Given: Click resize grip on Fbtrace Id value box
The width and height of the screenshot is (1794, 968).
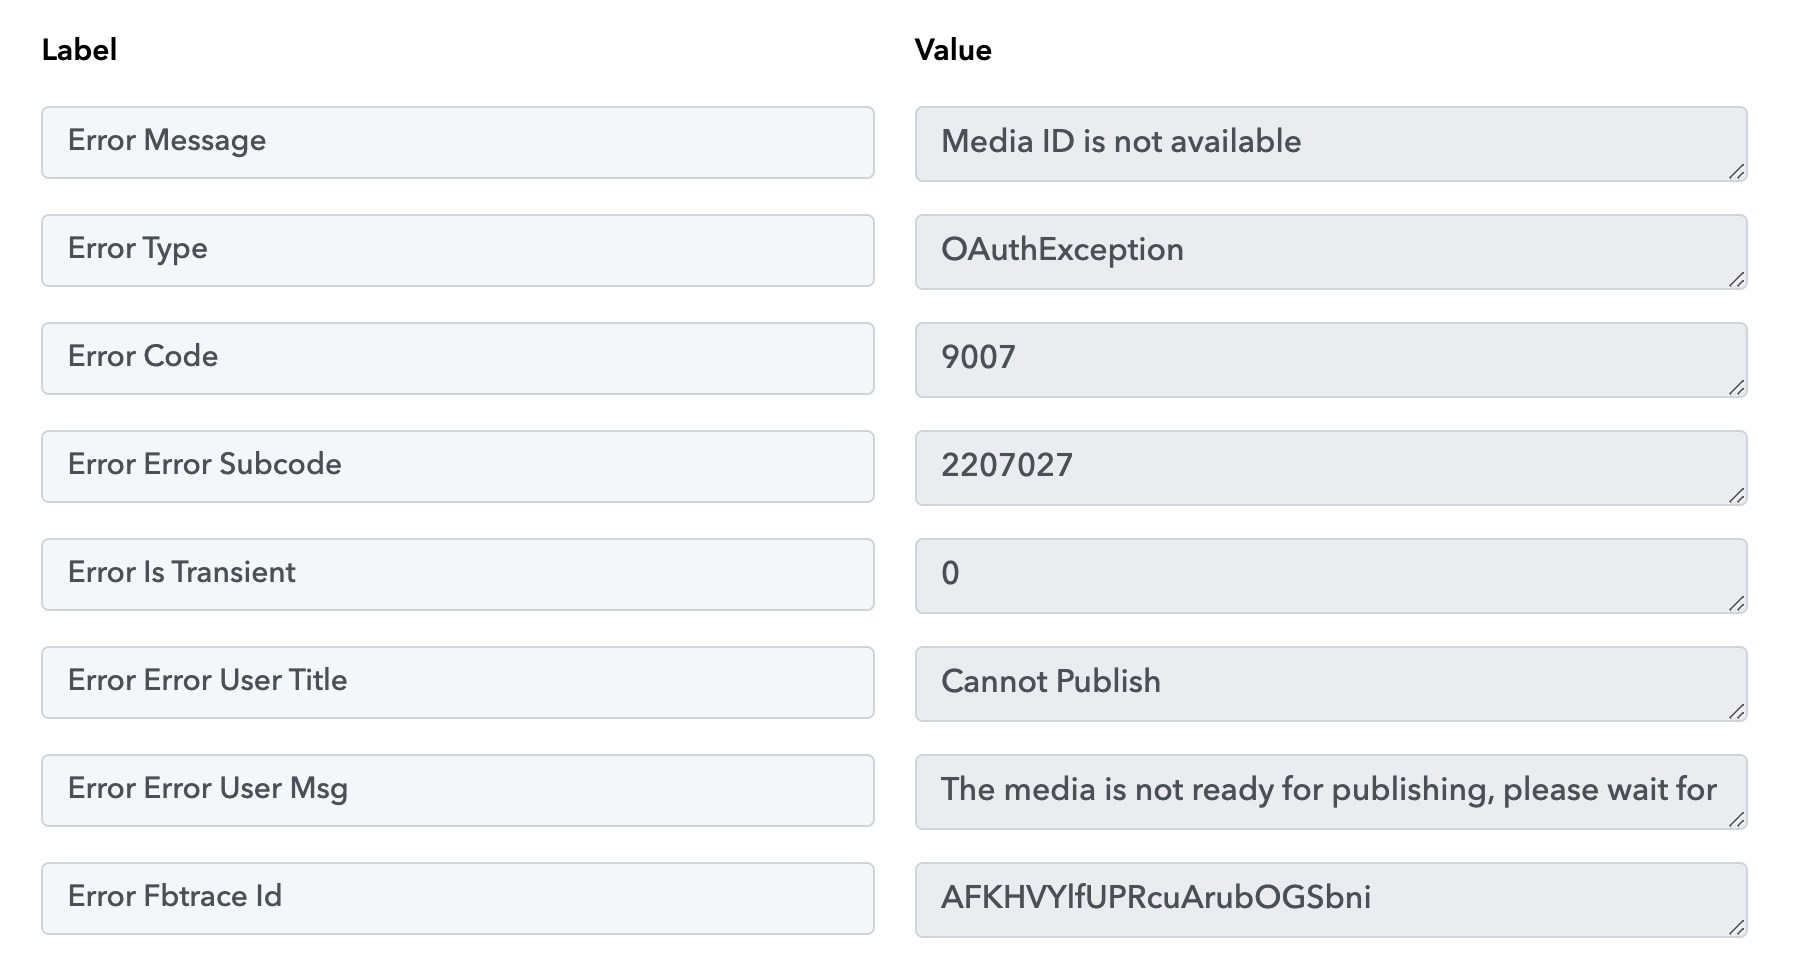Looking at the screenshot, I should (x=1737, y=928).
